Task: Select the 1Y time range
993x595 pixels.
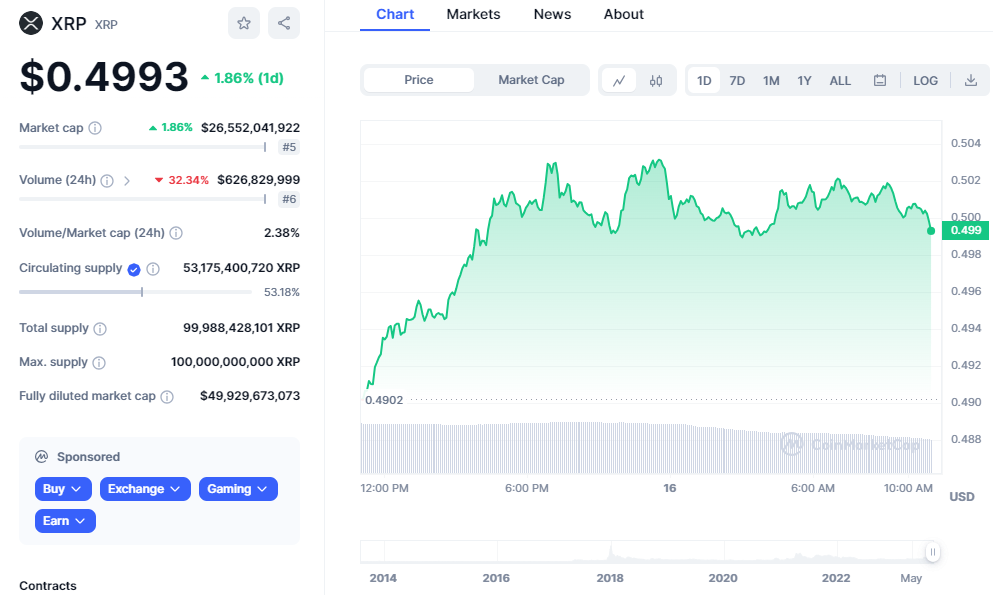Action: 804,80
